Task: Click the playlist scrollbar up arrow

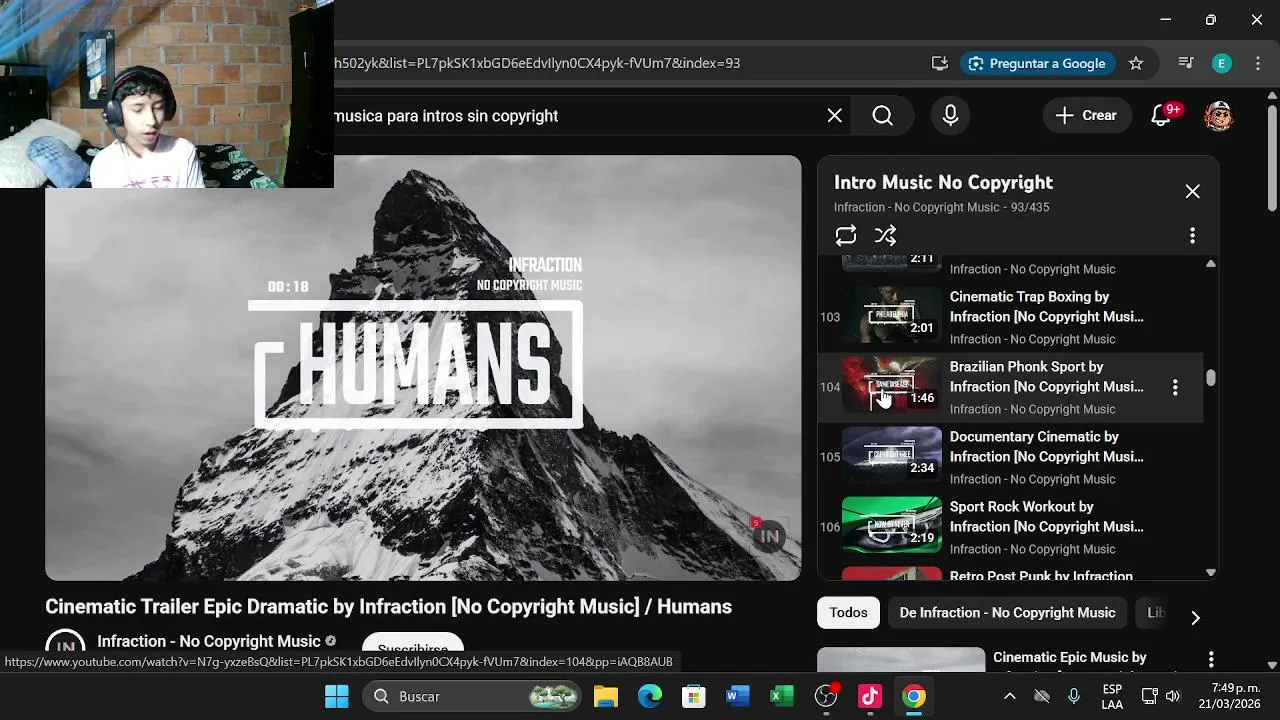Action: pos(1211,264)
